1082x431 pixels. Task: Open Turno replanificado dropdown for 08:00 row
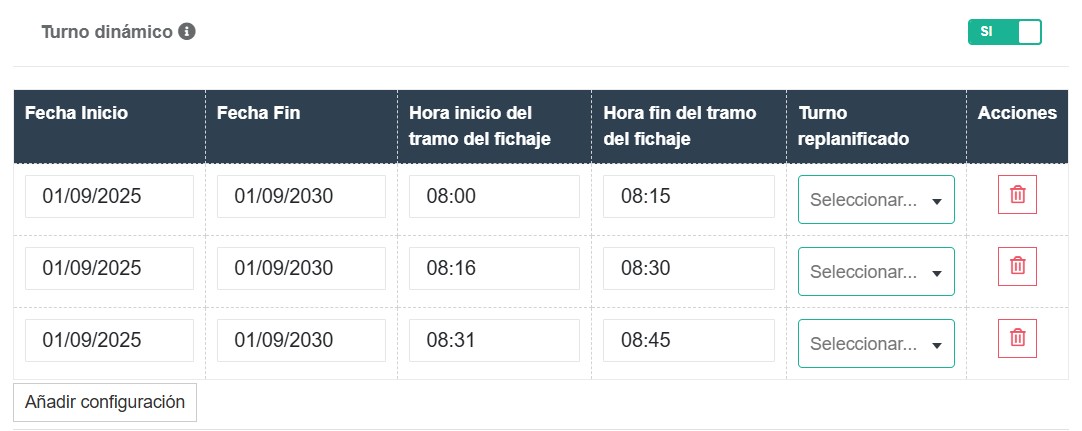pyautogui.click(x=875, y=200)
